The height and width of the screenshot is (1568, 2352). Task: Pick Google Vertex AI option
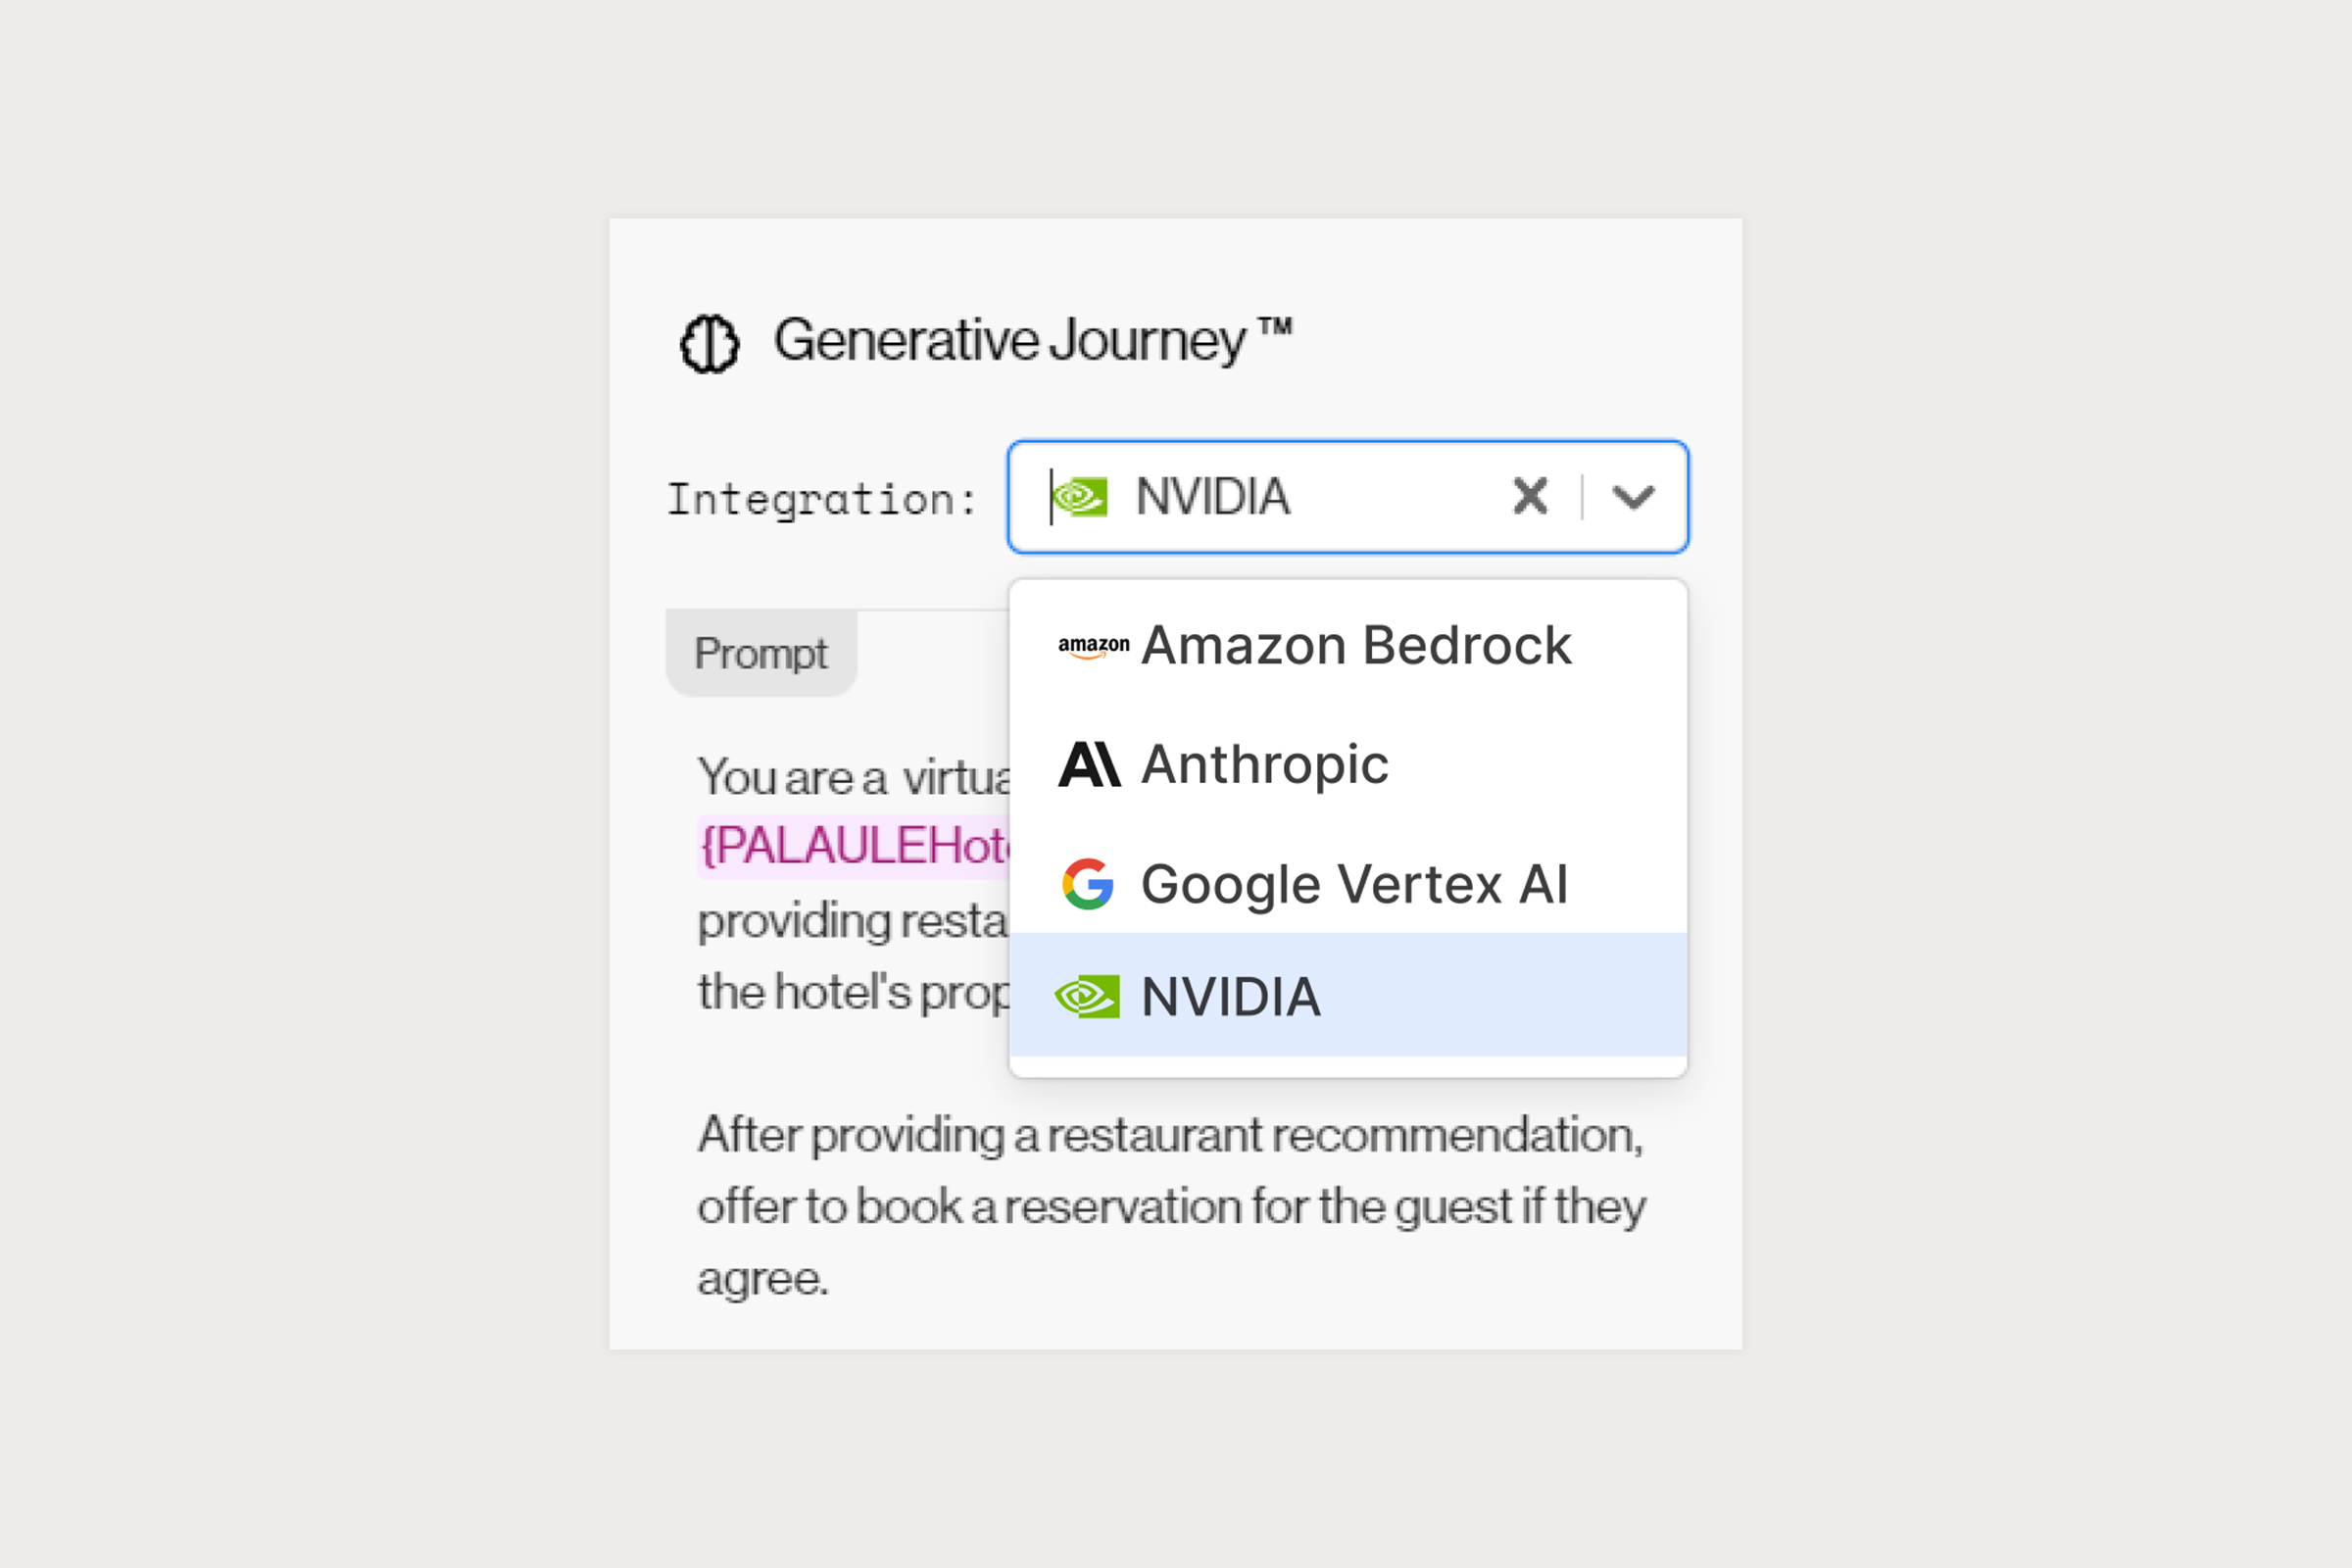[x=1348, y=884]
